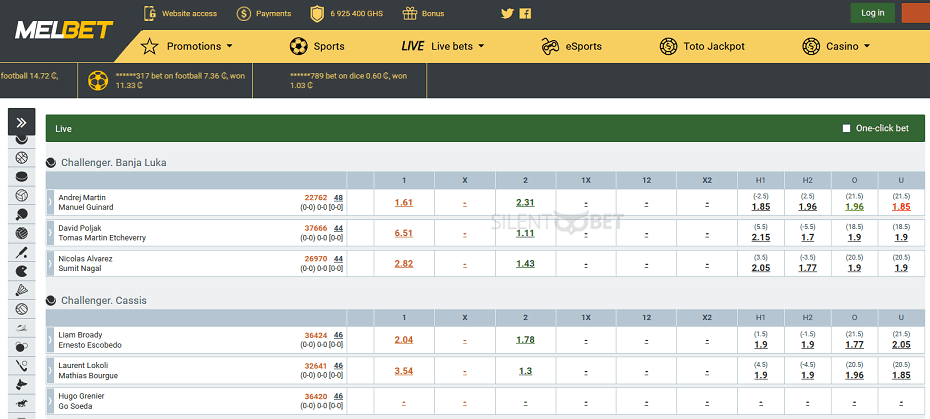The width and height of the screenshot is (930, 419).
Task: Click the Casino chip icon
Action: tap(811, 46)
